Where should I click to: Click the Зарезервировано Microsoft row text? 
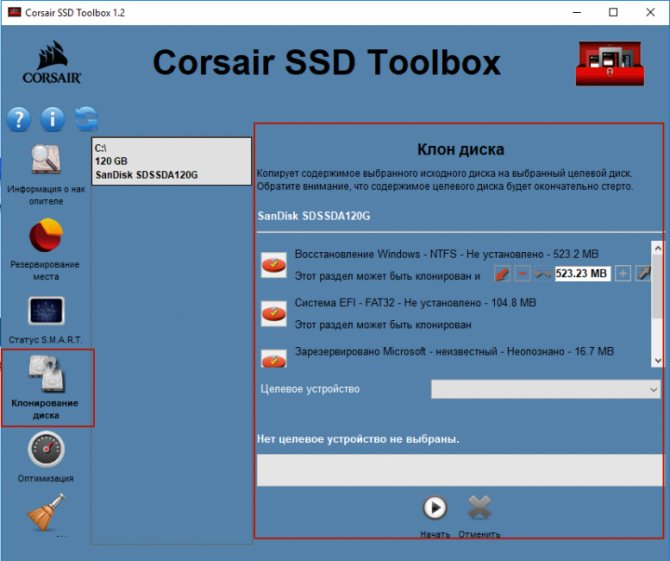454,352
